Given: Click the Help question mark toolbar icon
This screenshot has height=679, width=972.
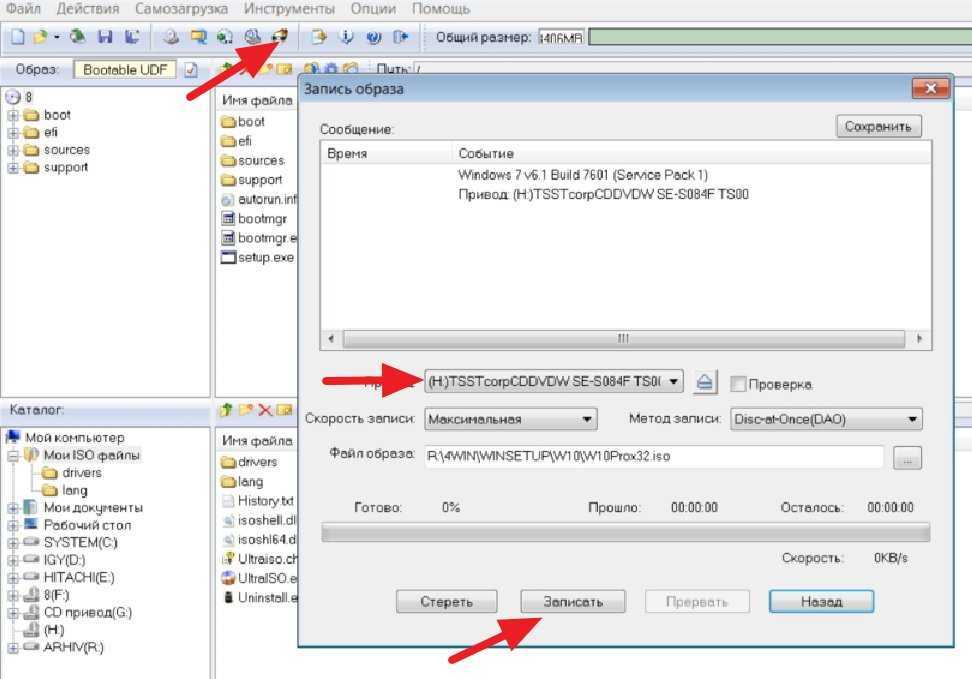Looking at the screenshot, I should click(373, 37).
